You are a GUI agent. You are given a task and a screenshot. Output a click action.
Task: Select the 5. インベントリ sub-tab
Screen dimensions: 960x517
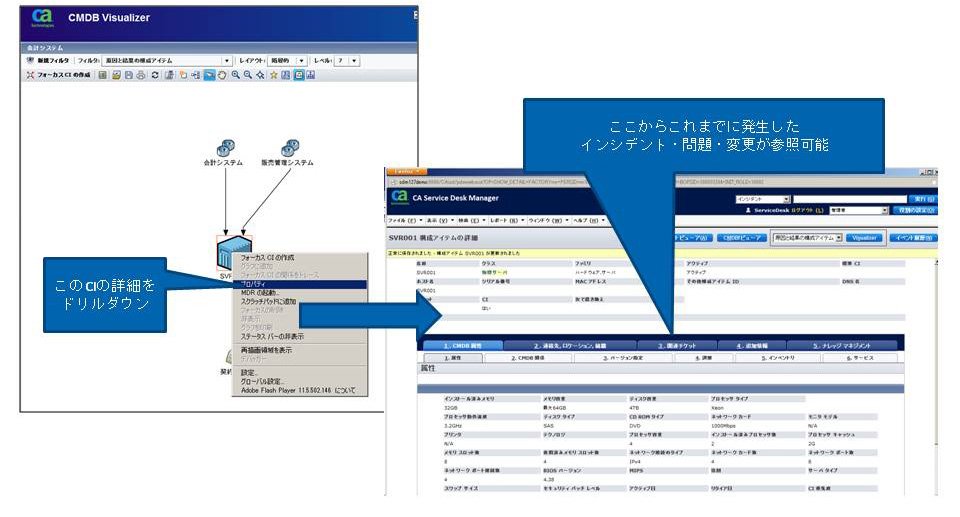click(x=778, y=357)
